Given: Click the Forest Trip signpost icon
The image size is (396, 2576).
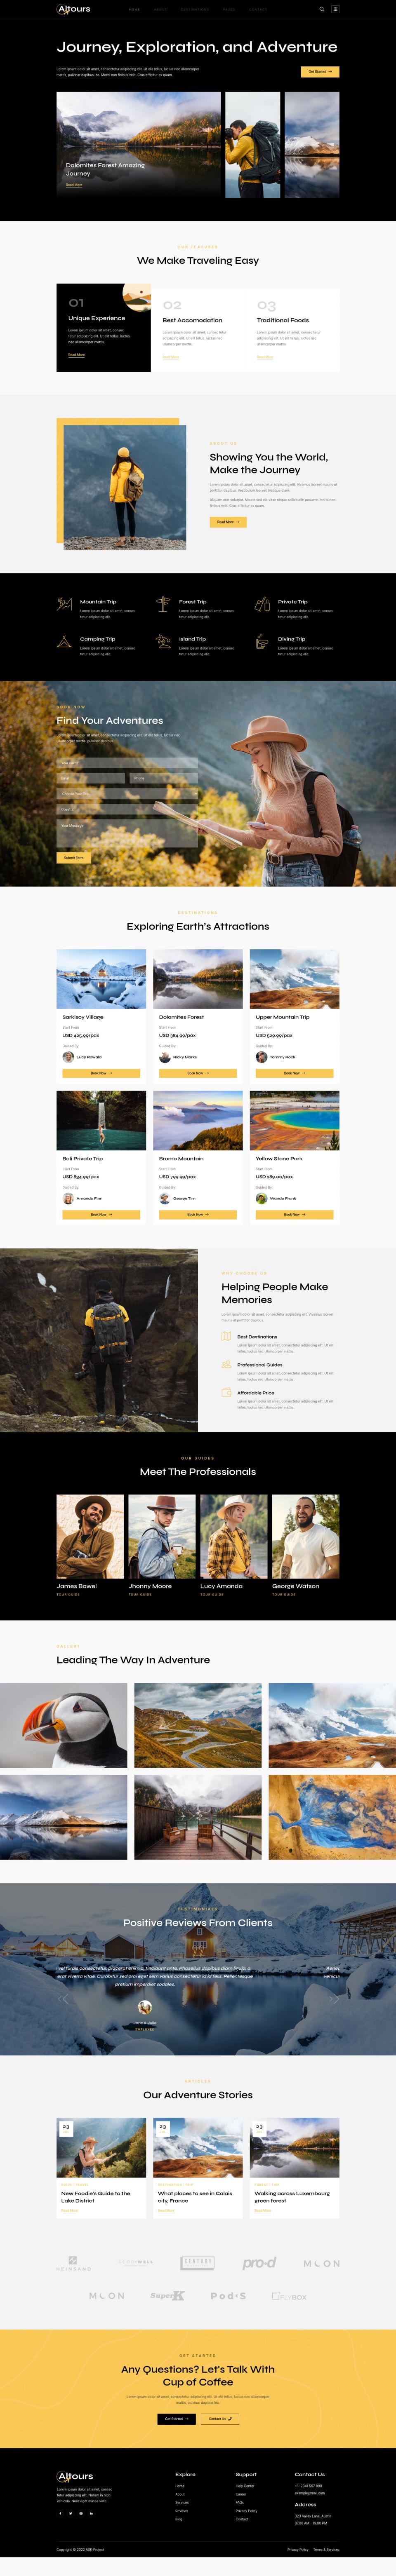Looking at the screenshot, I should click(x=163, y=604).
